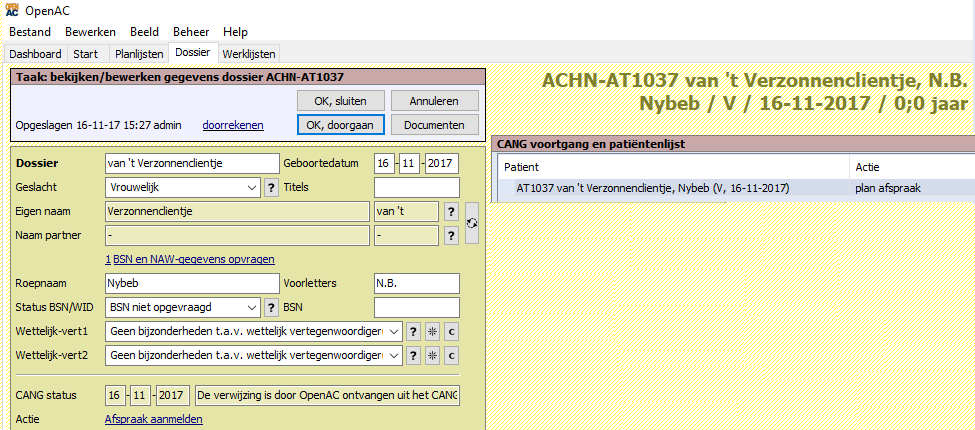
Task: Click the 'c' icon on Wettelijk-vert1 row
Action: pos(451,331)
